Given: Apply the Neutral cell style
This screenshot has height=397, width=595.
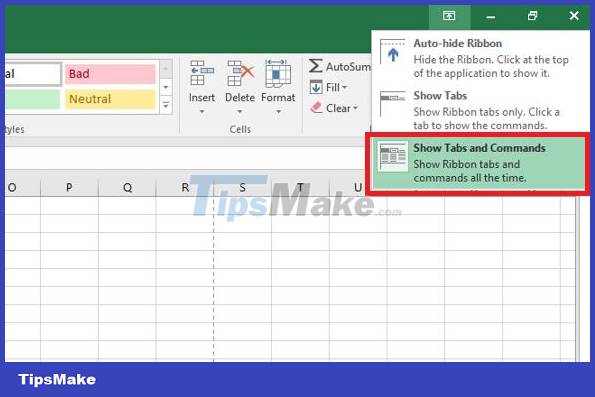Looking at the screenshot, I should tap(110, 99).
